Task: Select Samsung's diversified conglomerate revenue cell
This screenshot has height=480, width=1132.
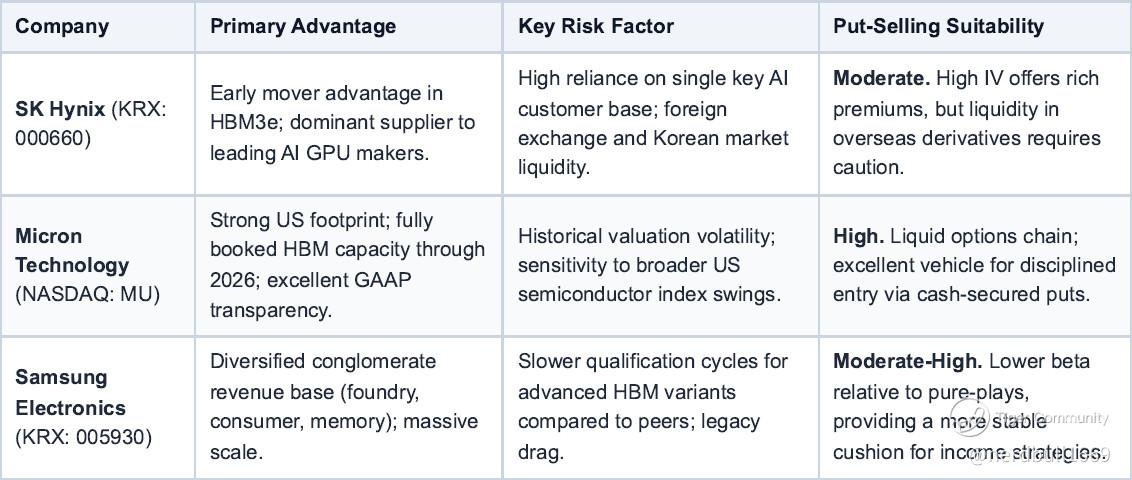Action: tap(348, 406)
